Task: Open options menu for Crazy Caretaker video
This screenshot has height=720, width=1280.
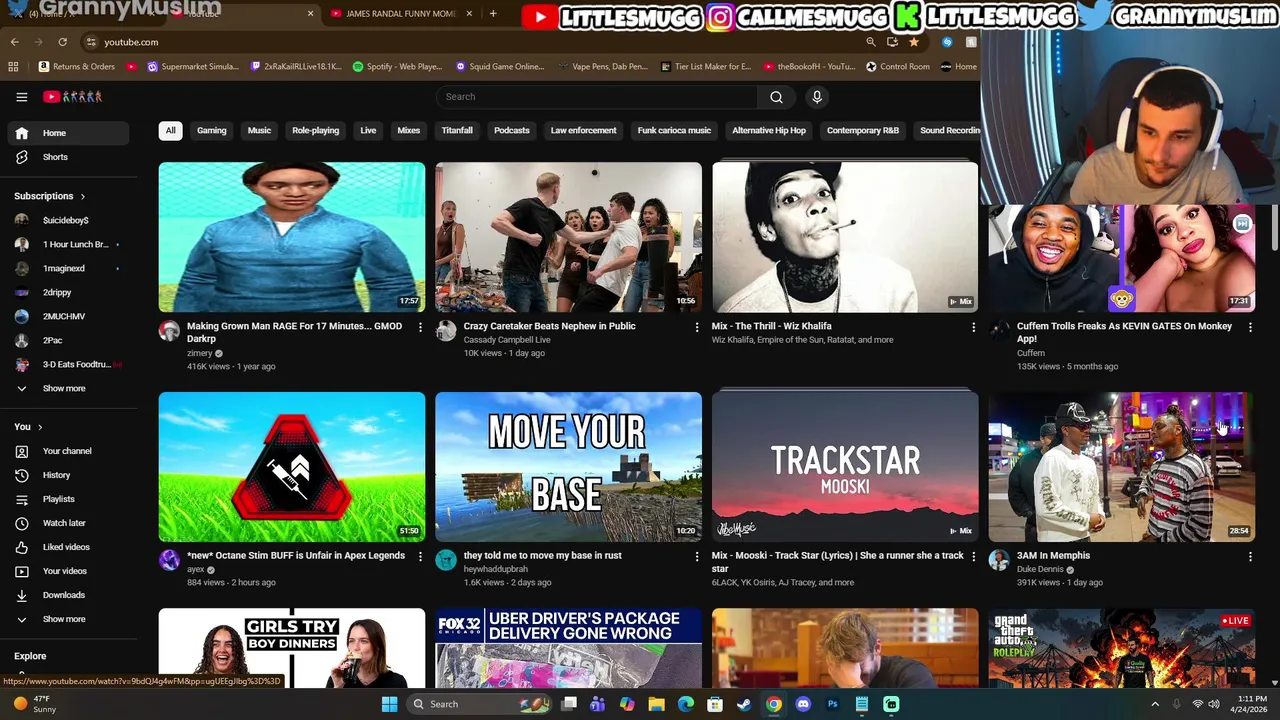Action: point(697,327)
